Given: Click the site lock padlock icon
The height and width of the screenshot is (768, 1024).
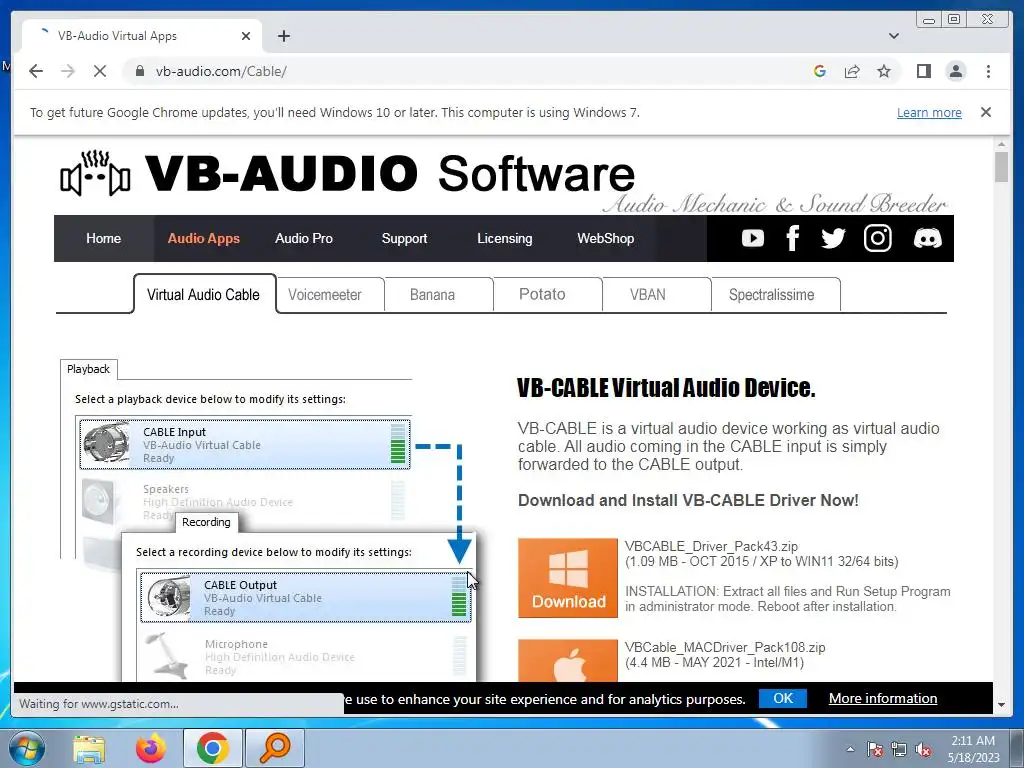Looking at the screenshot, I should click(139, 71).
